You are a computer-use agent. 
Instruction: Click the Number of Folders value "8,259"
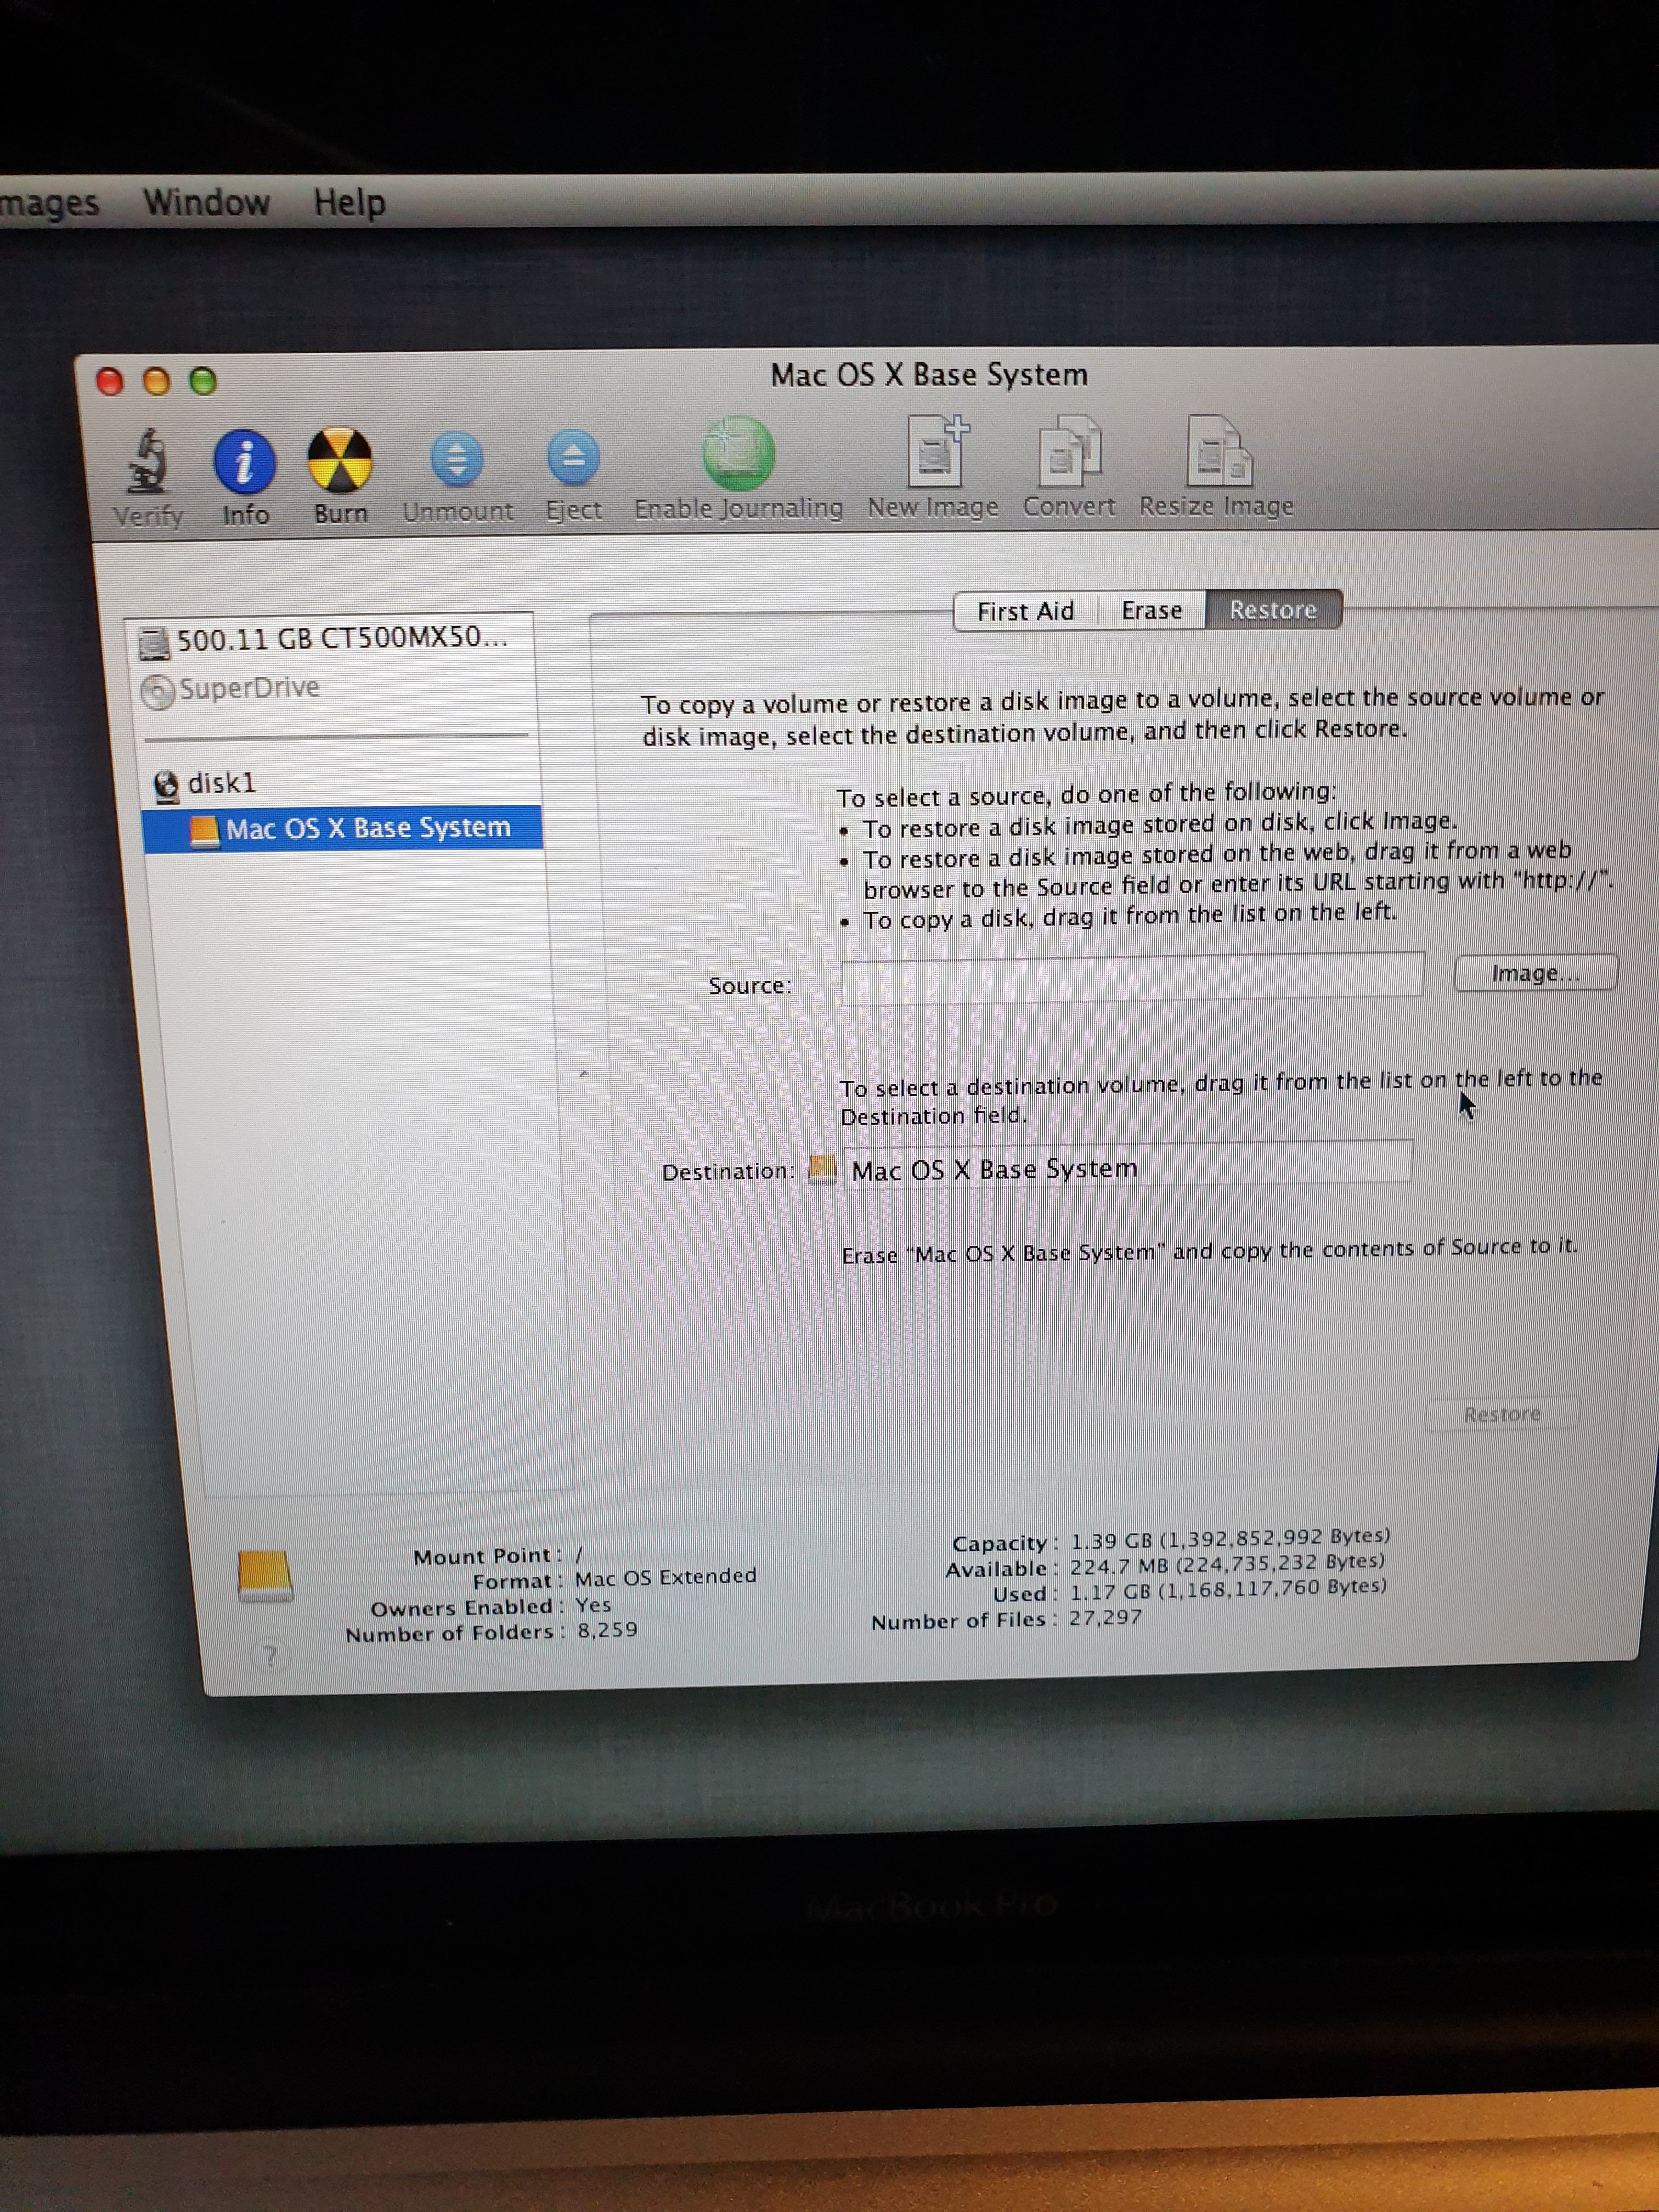pyautogui.click(x=607, y=1630)
